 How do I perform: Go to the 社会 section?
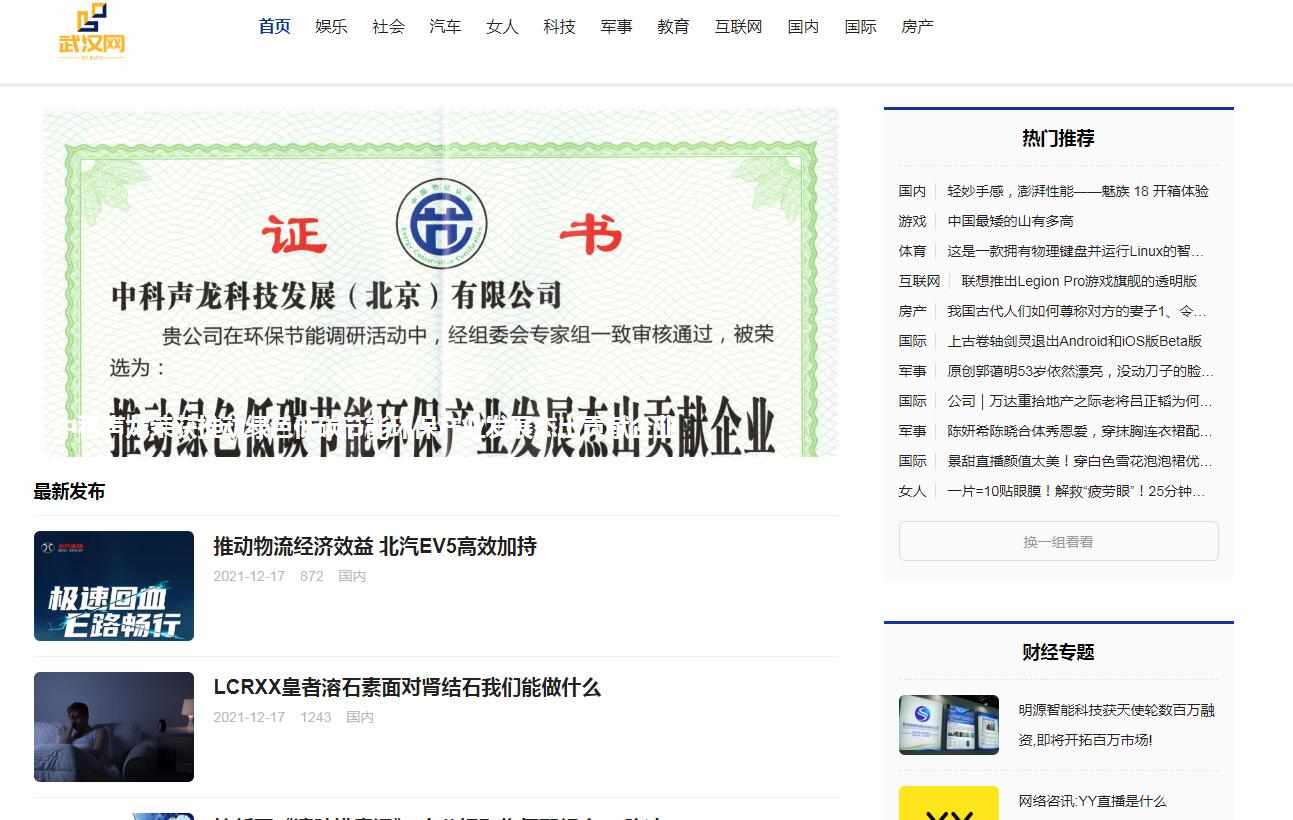[388, 27]
